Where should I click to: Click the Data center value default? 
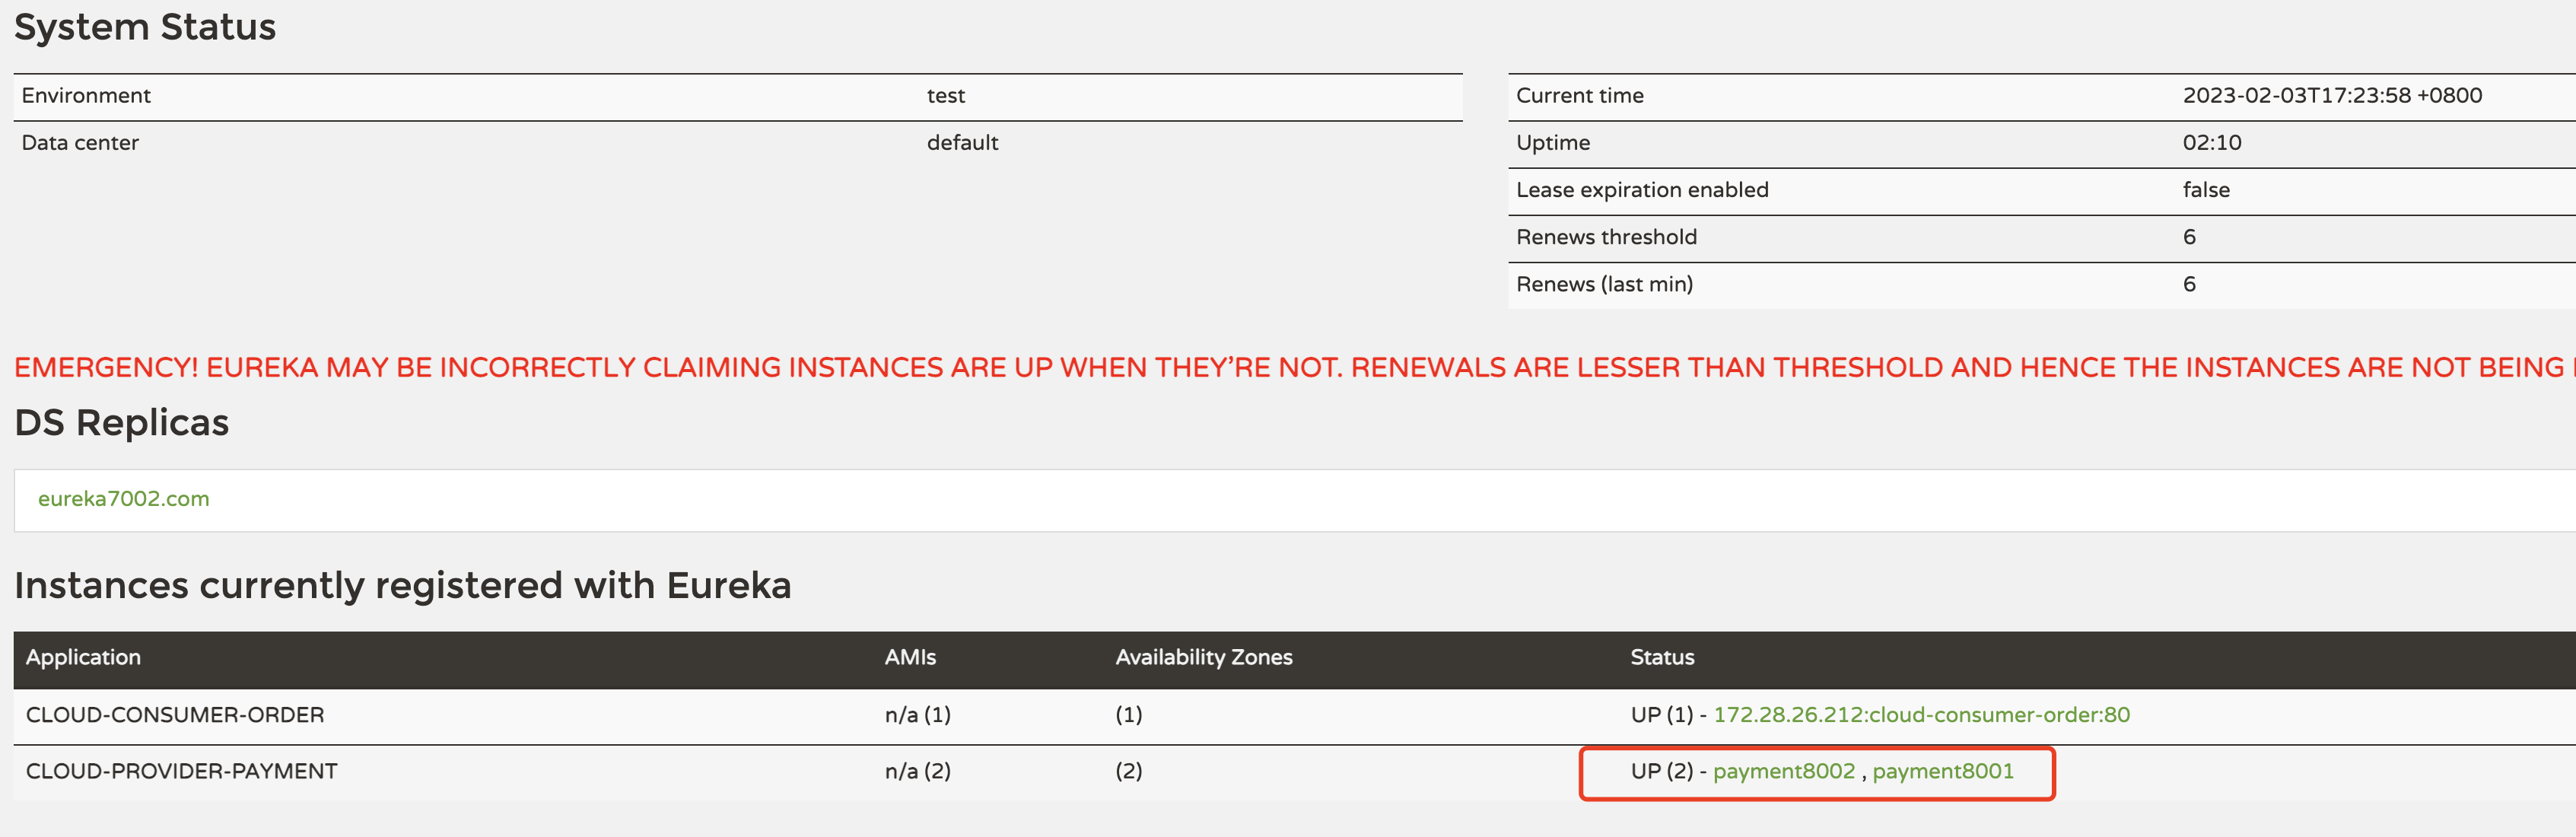pyautogui.click(x=962, y=143)
